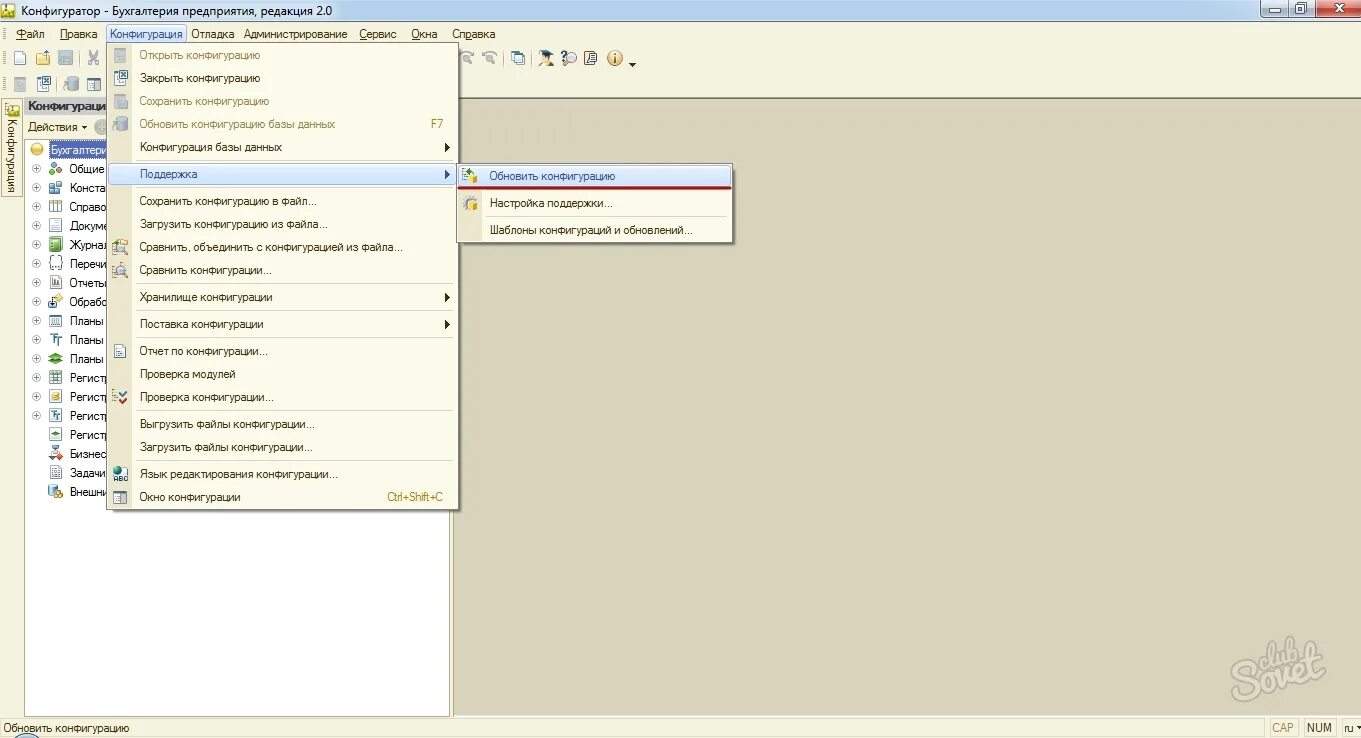Click the Cut scissors toolbar icon
This screenshot has width=1361, height=738.
click(x=93, y=58)
